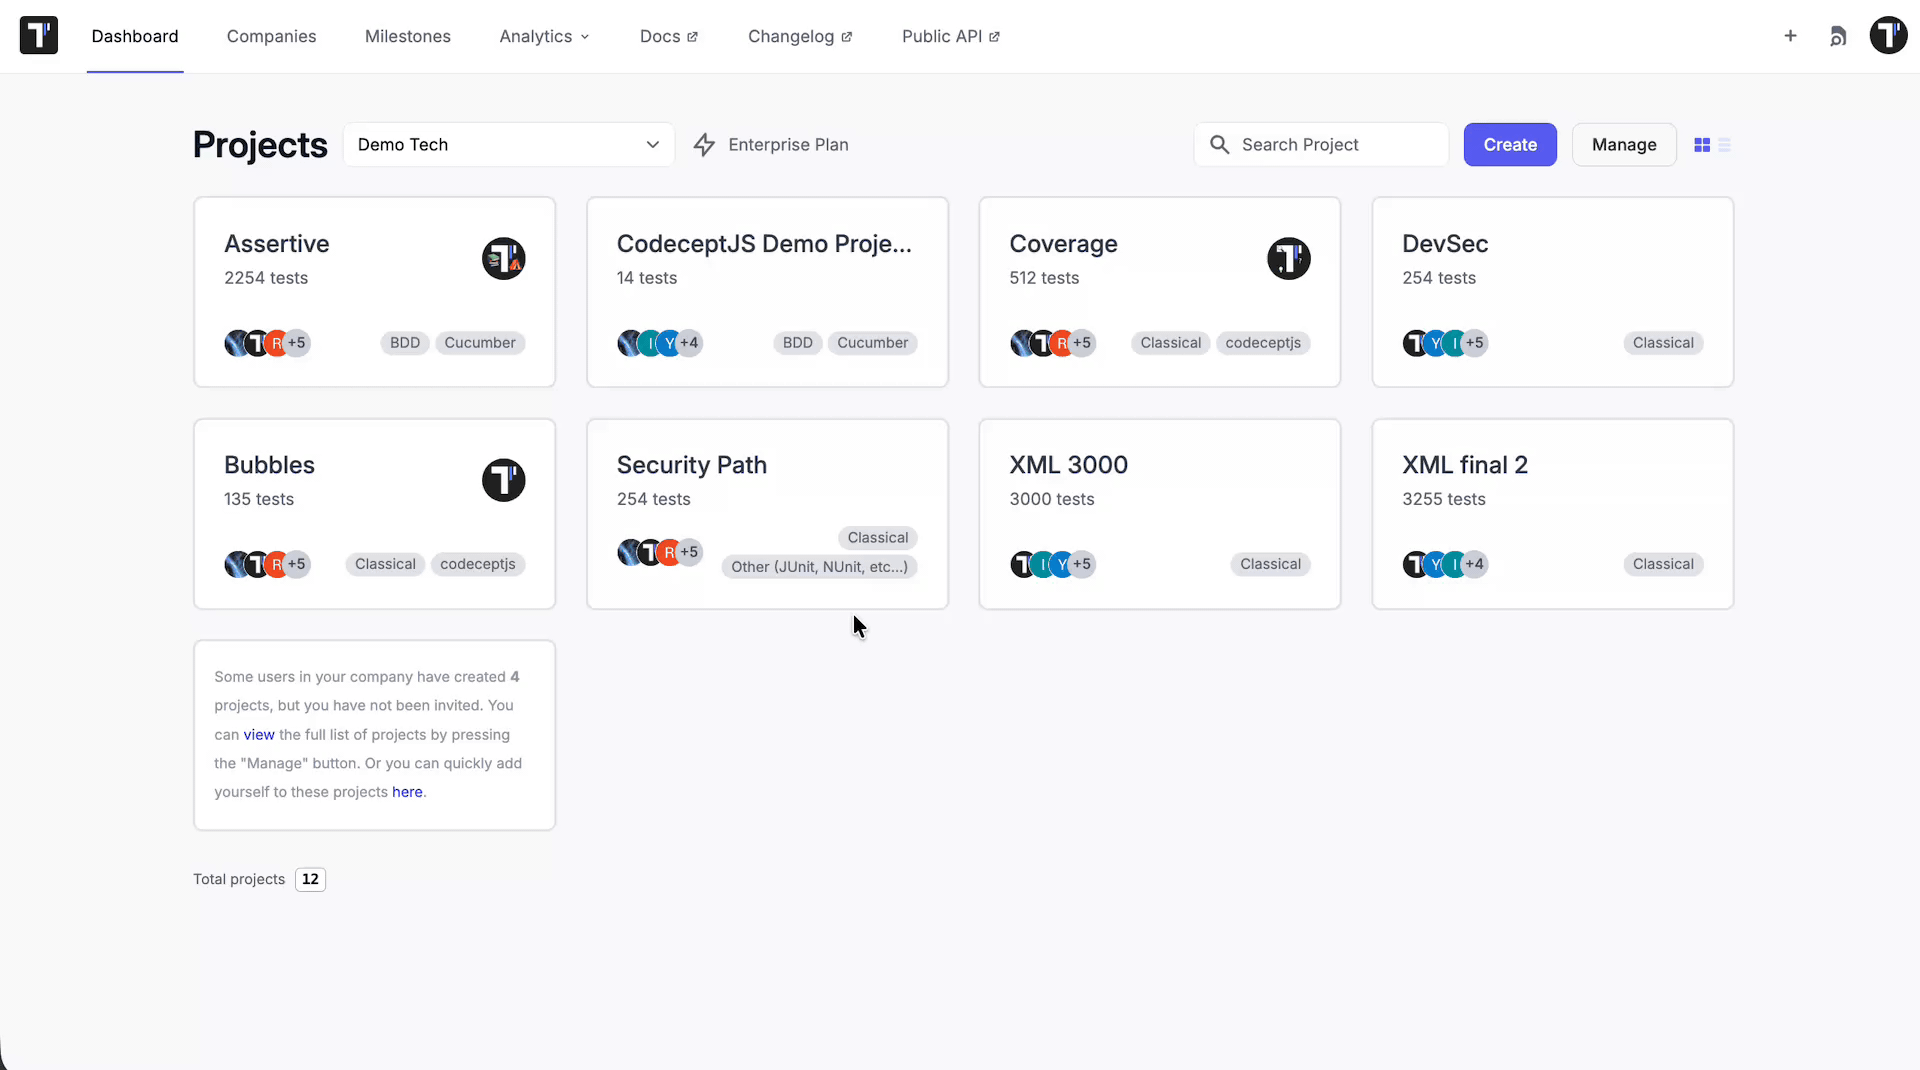Switch to list view layout
This screenshot has width=1920, height=1070.
point(1725,145)
